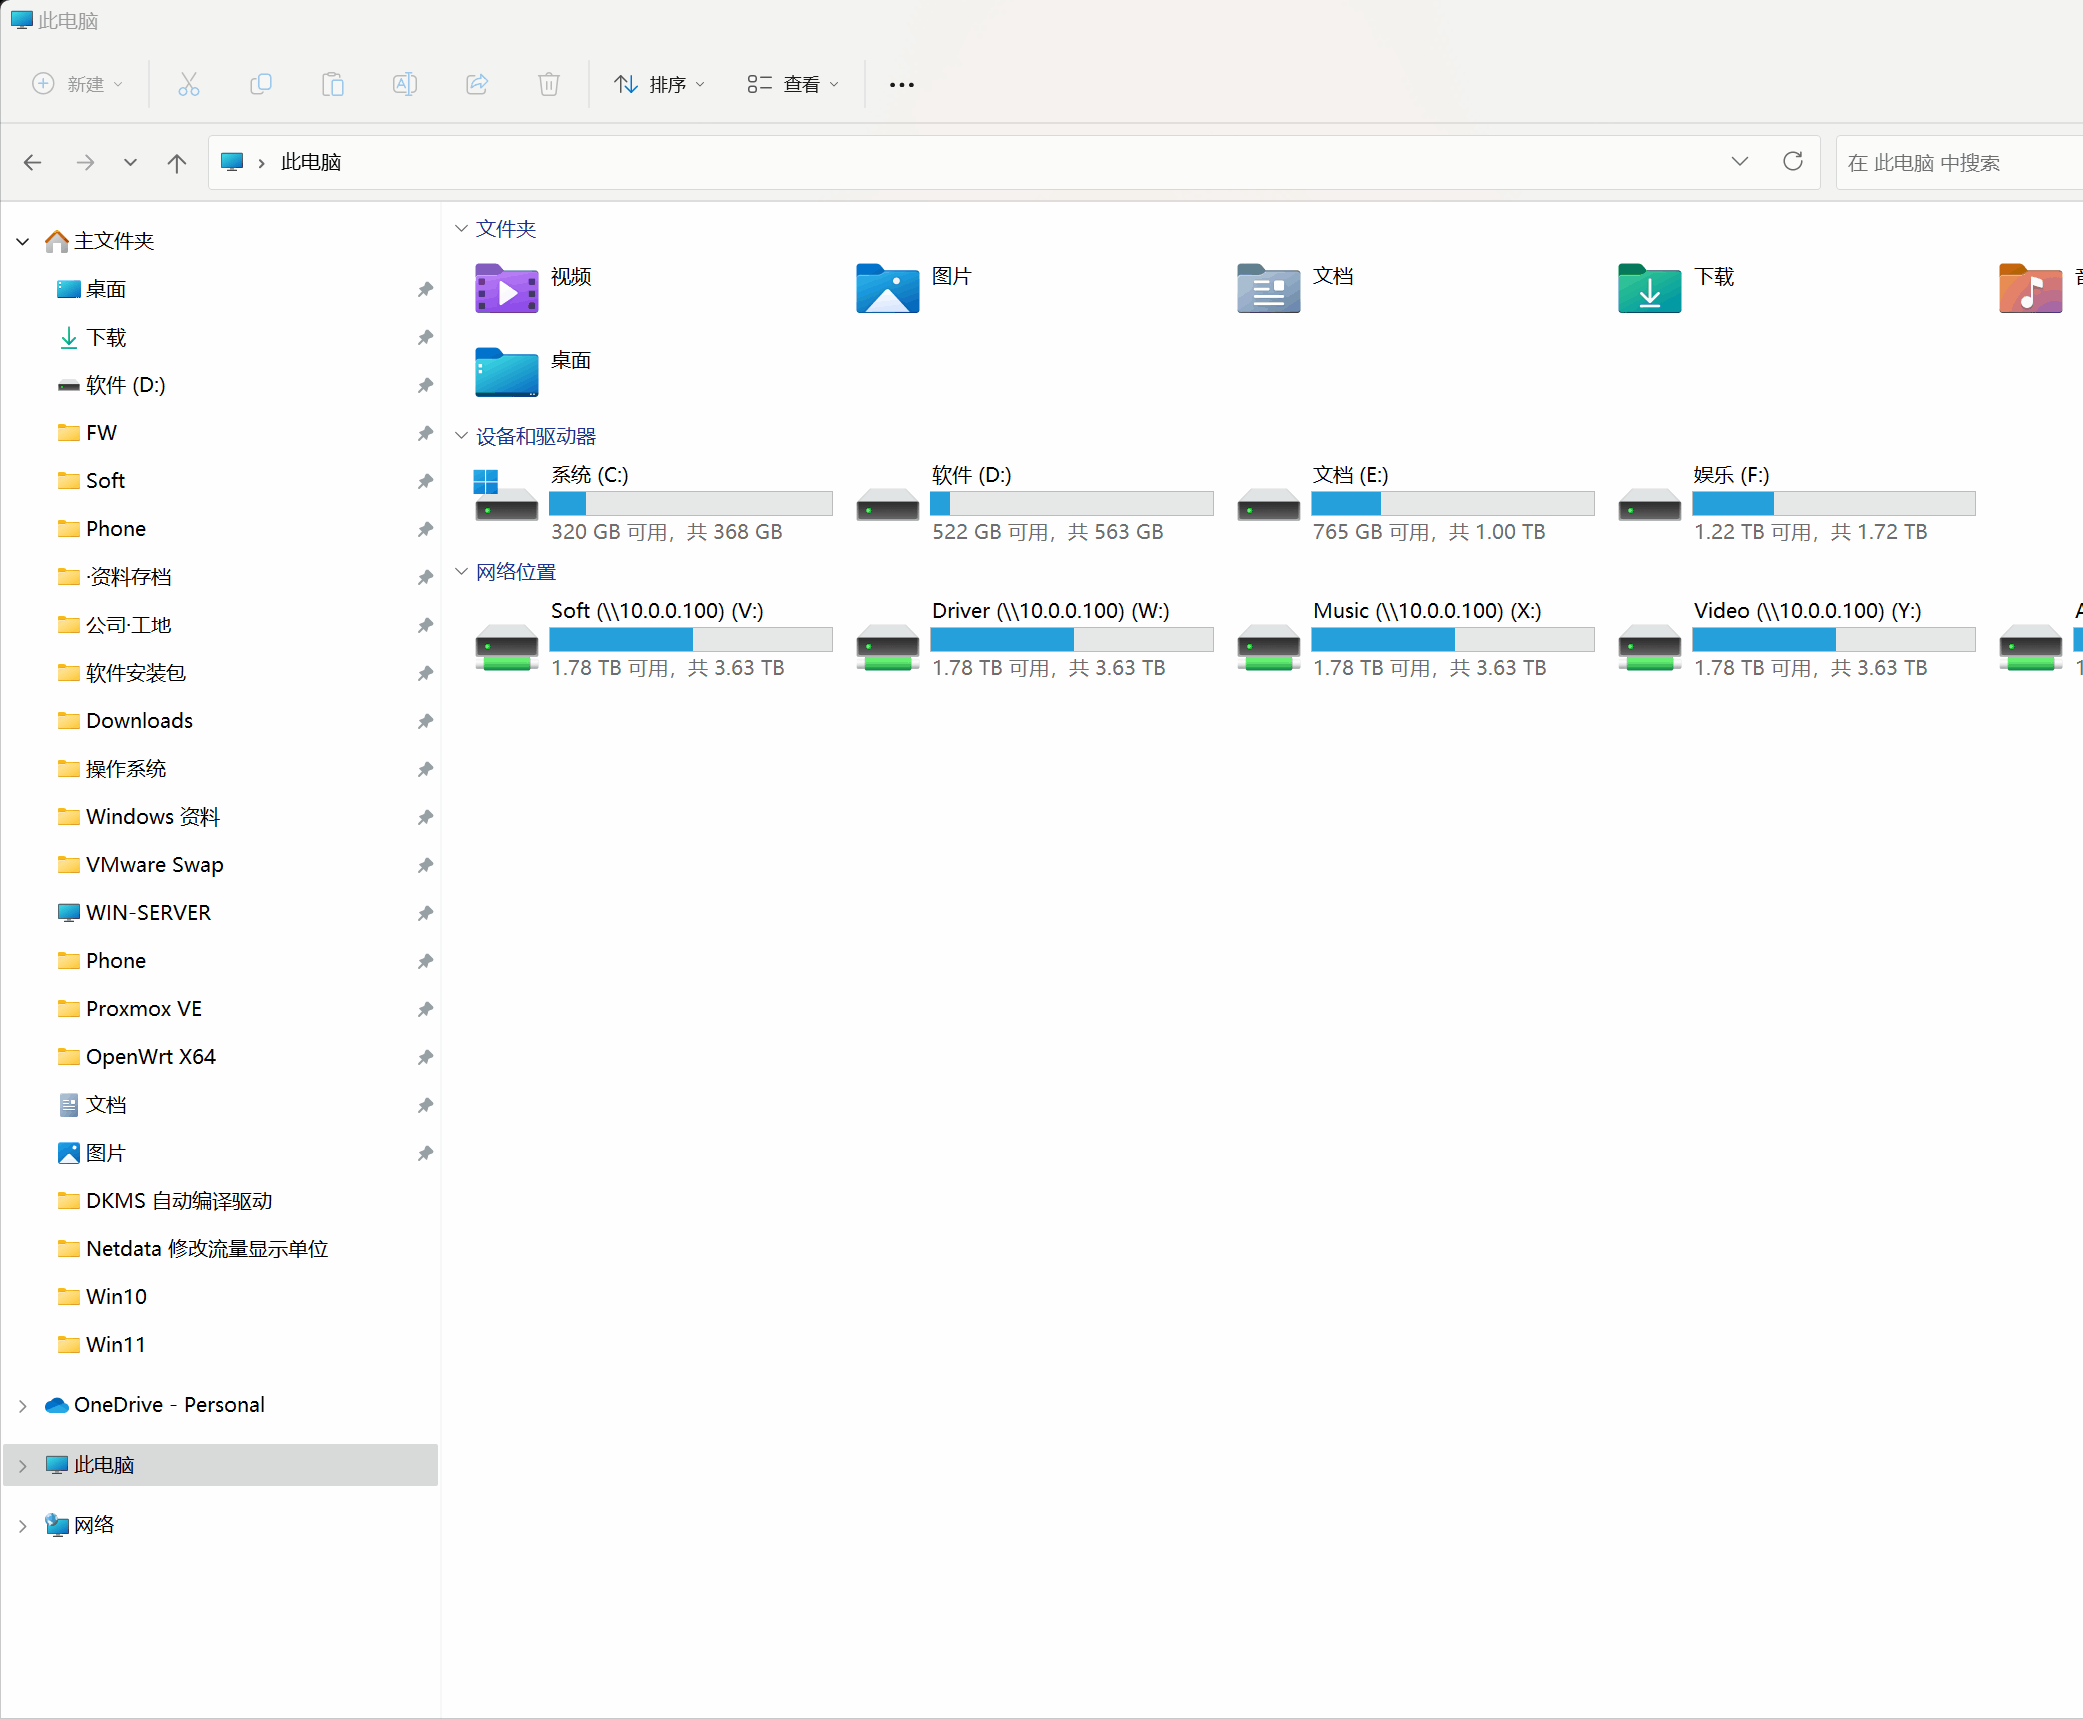Open the See more (...) menu
Image resolution: width=2083 pixels, height=1719 pixels.
point(901,84)
